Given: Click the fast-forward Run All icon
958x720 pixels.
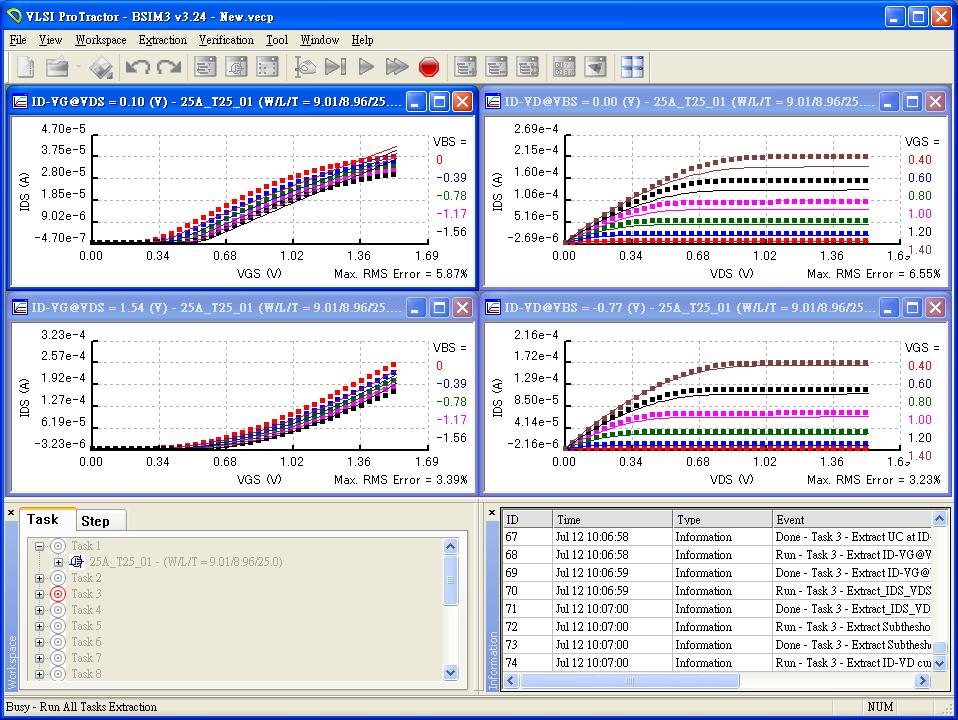Looking at the screenshot, I should [x=397, y=67].
